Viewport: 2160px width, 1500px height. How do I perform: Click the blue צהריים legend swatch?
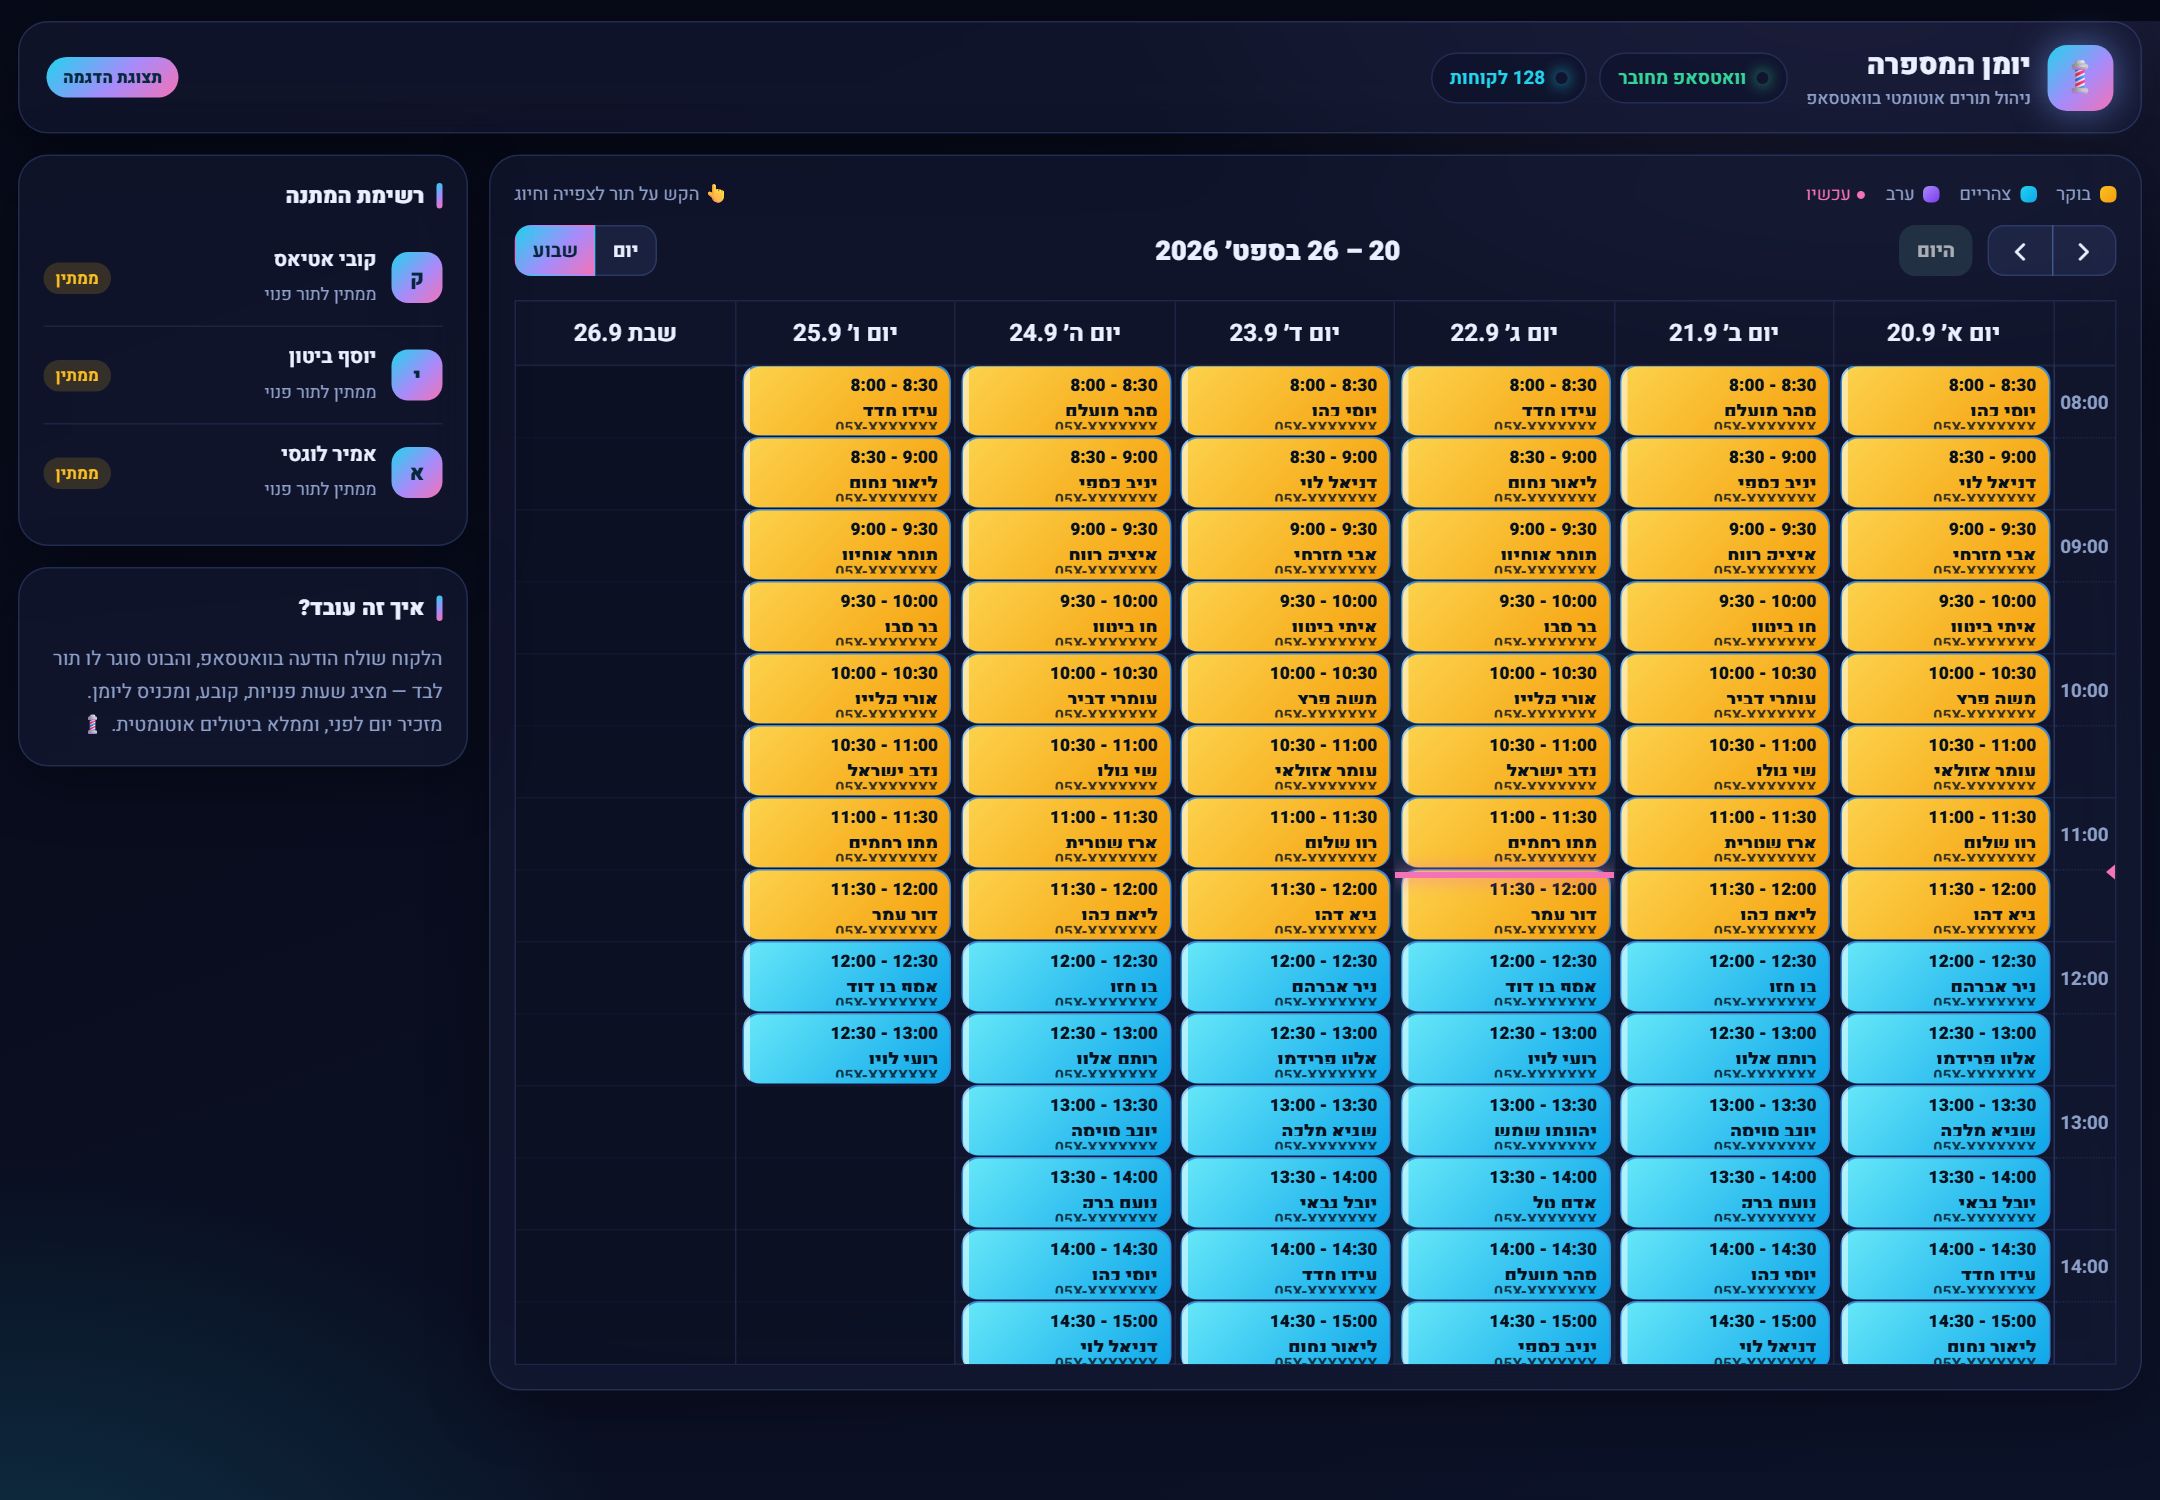(x=2029, y=194)
